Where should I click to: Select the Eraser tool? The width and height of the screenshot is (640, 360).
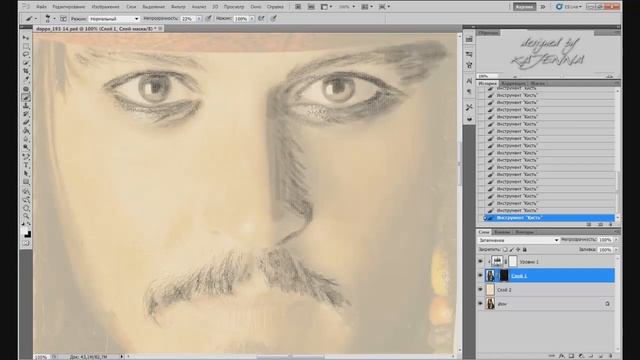[x=26, y=122]
